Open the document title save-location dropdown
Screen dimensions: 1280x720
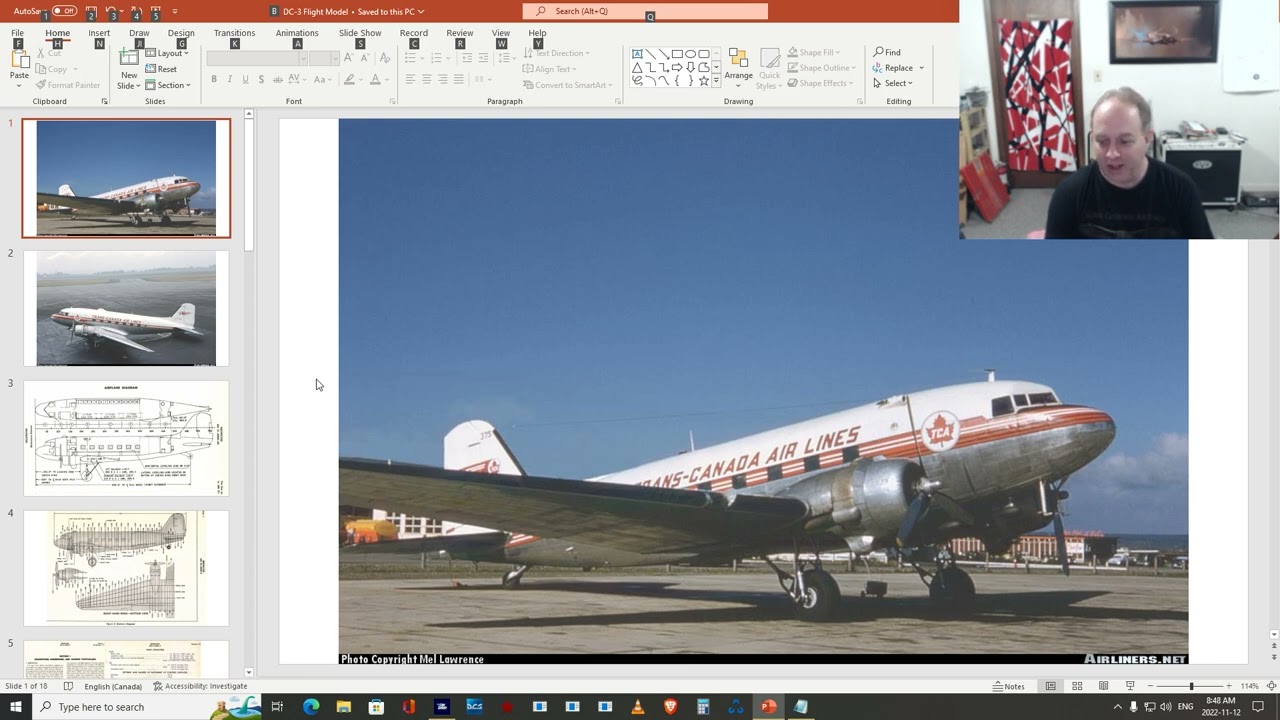(420, 11)
